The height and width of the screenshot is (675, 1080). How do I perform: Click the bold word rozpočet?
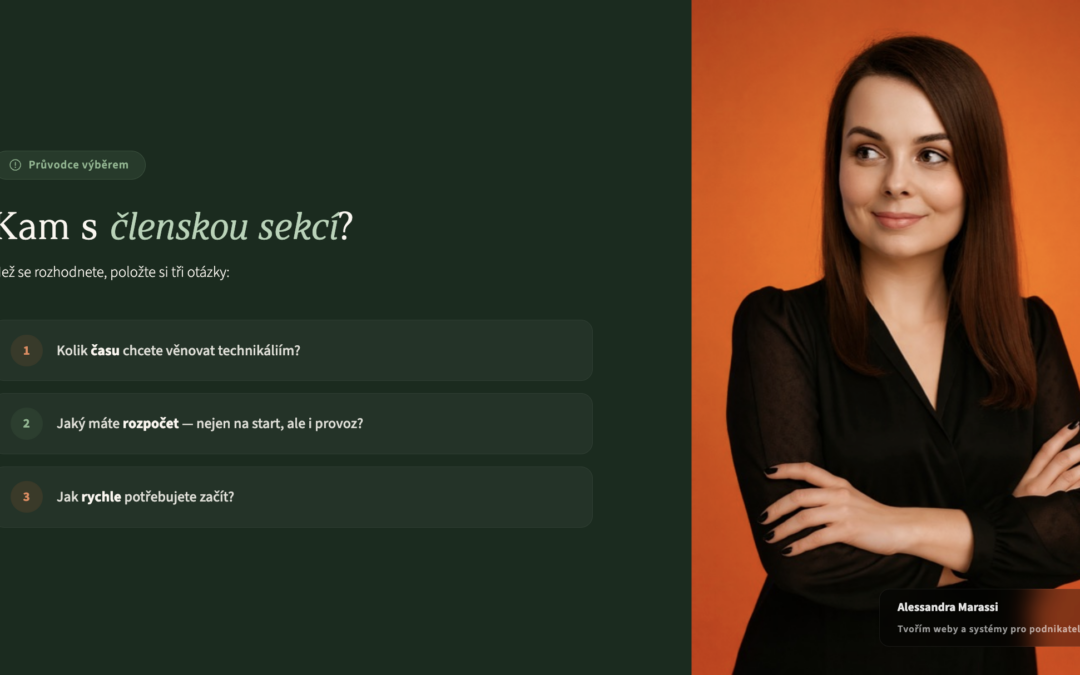pyautogui.click(x=150, y=424)
